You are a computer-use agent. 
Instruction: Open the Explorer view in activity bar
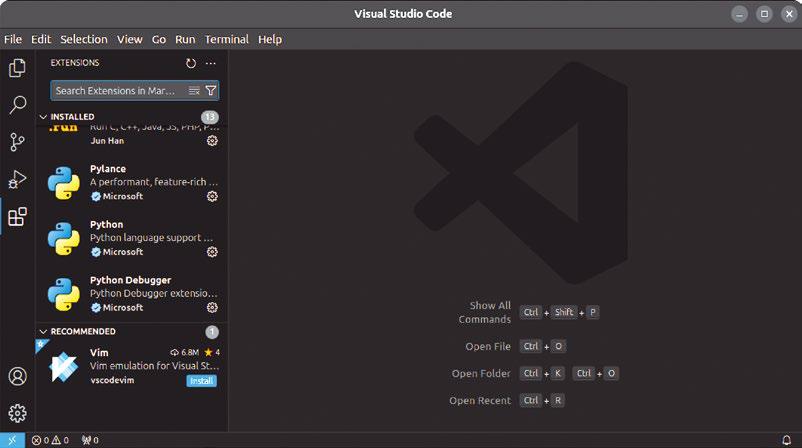pyautogui.click(x=17, y=68)
